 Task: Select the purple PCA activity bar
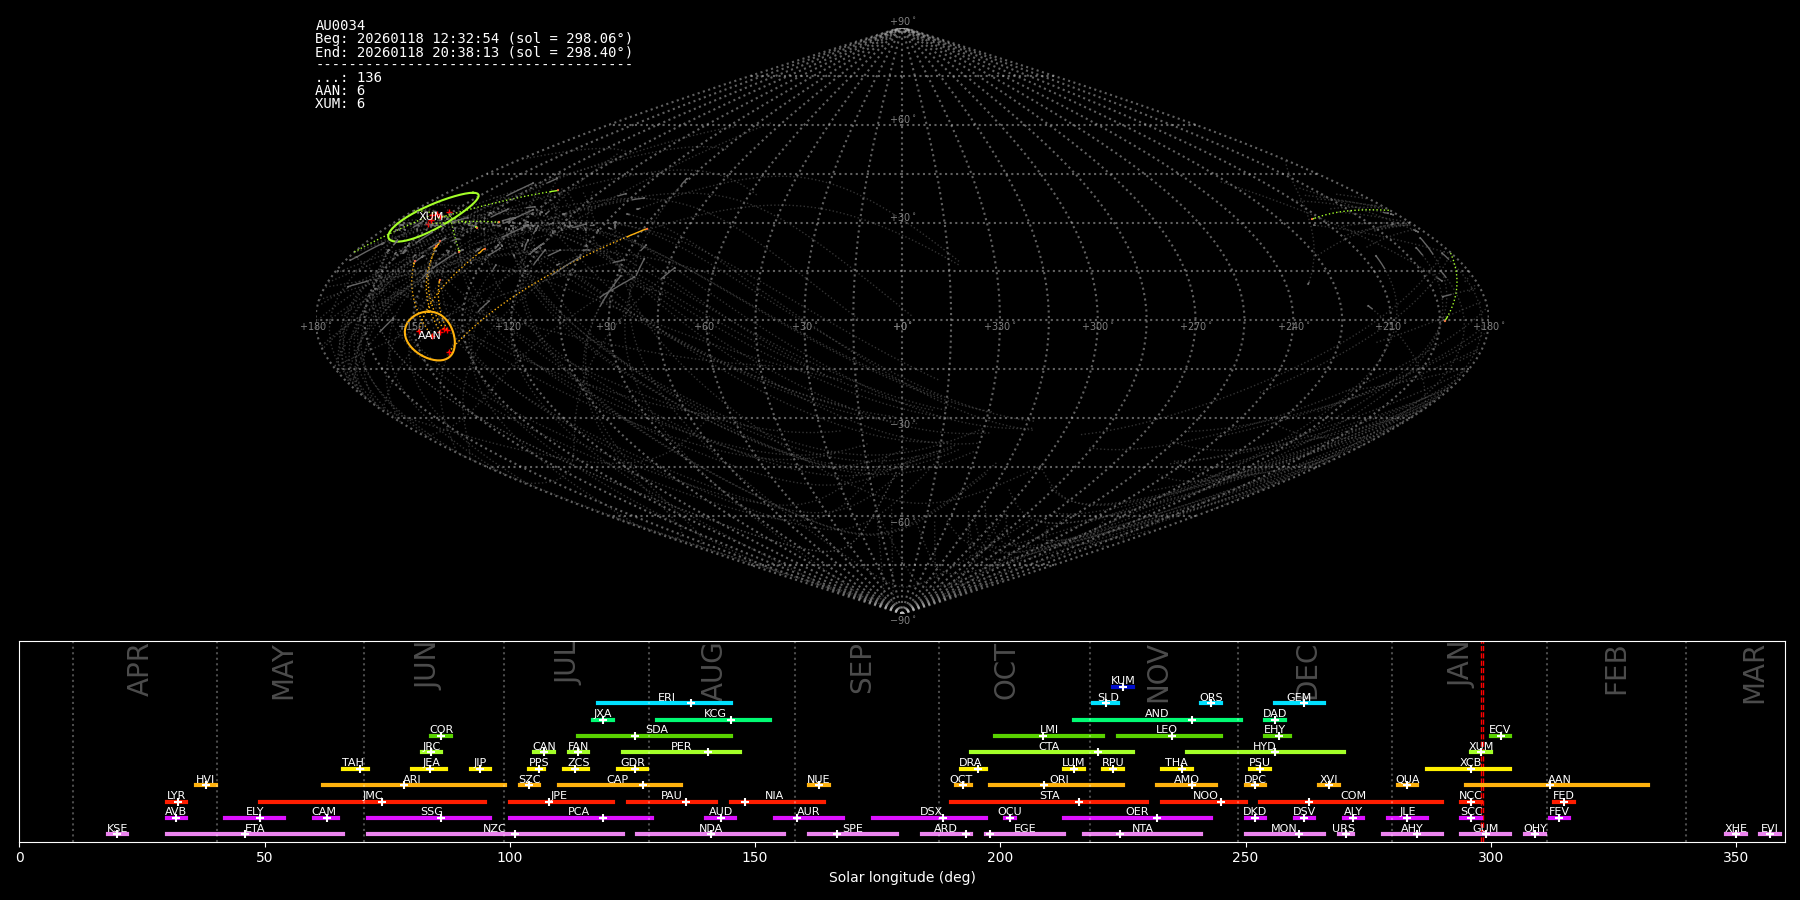(580, 818)
